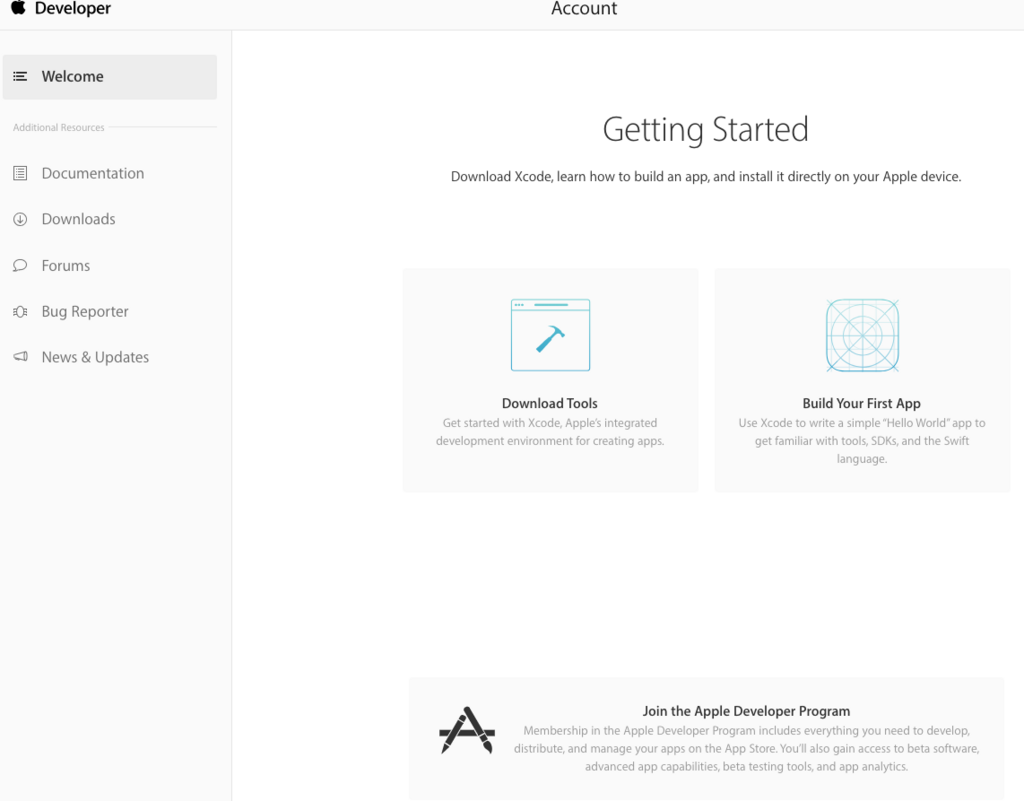Click the Bug Reporter bug icon

click(20, 311)
